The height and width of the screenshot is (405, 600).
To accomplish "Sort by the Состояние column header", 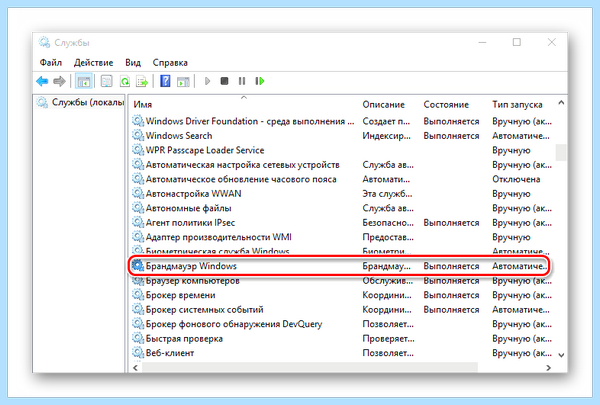I will (x=446, y=105).
